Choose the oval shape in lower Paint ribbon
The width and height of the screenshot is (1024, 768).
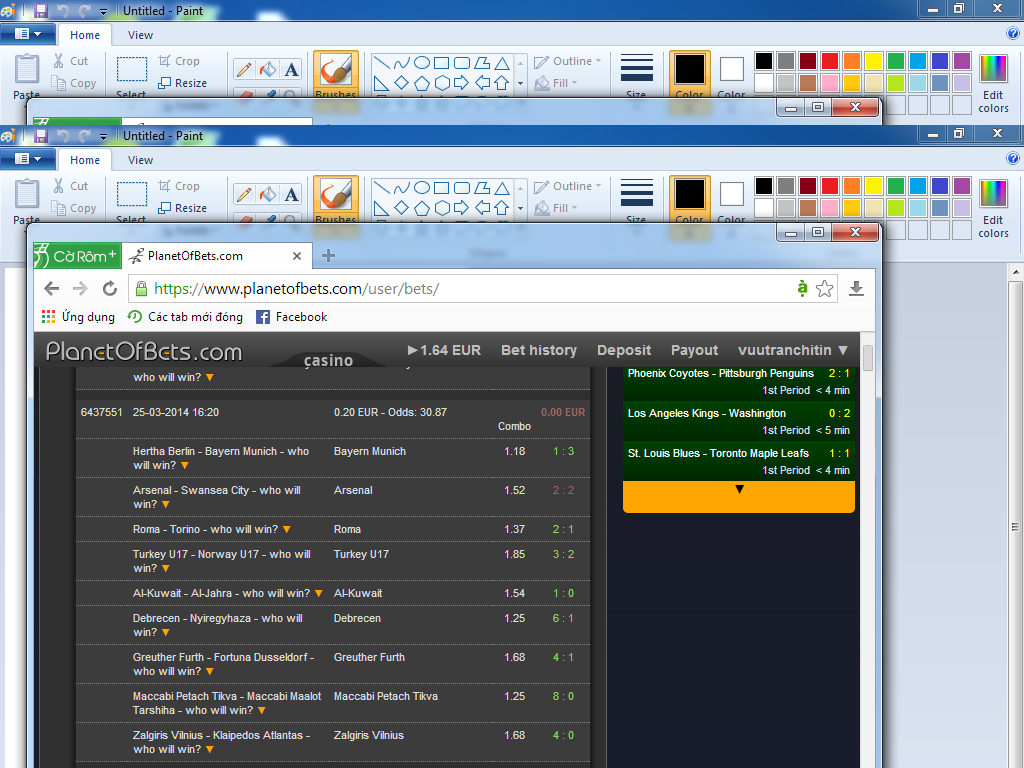click(x=422, y=188)
